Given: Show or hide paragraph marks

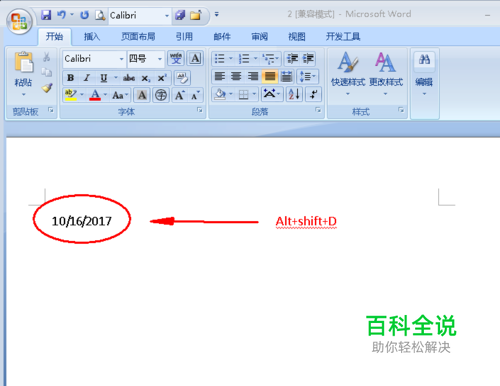Looking at the screenshot, I should point(313,95).
